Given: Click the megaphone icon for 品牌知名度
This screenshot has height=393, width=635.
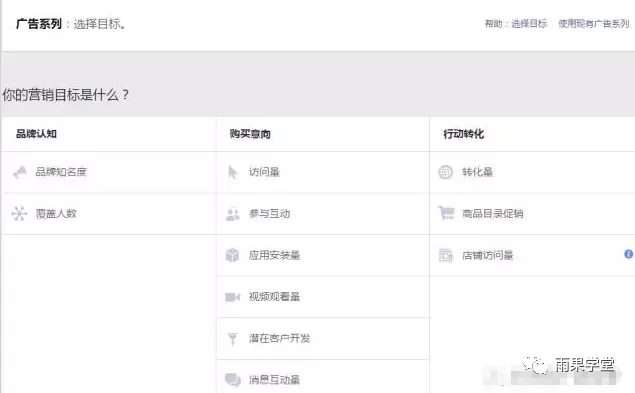Looking at the screenshot, I should point(19,172).
